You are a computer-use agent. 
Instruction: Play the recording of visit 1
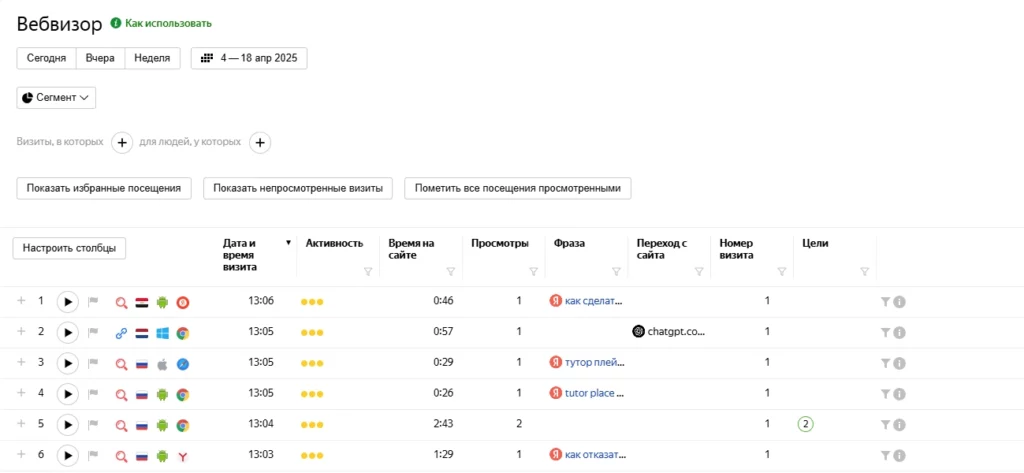67,302
